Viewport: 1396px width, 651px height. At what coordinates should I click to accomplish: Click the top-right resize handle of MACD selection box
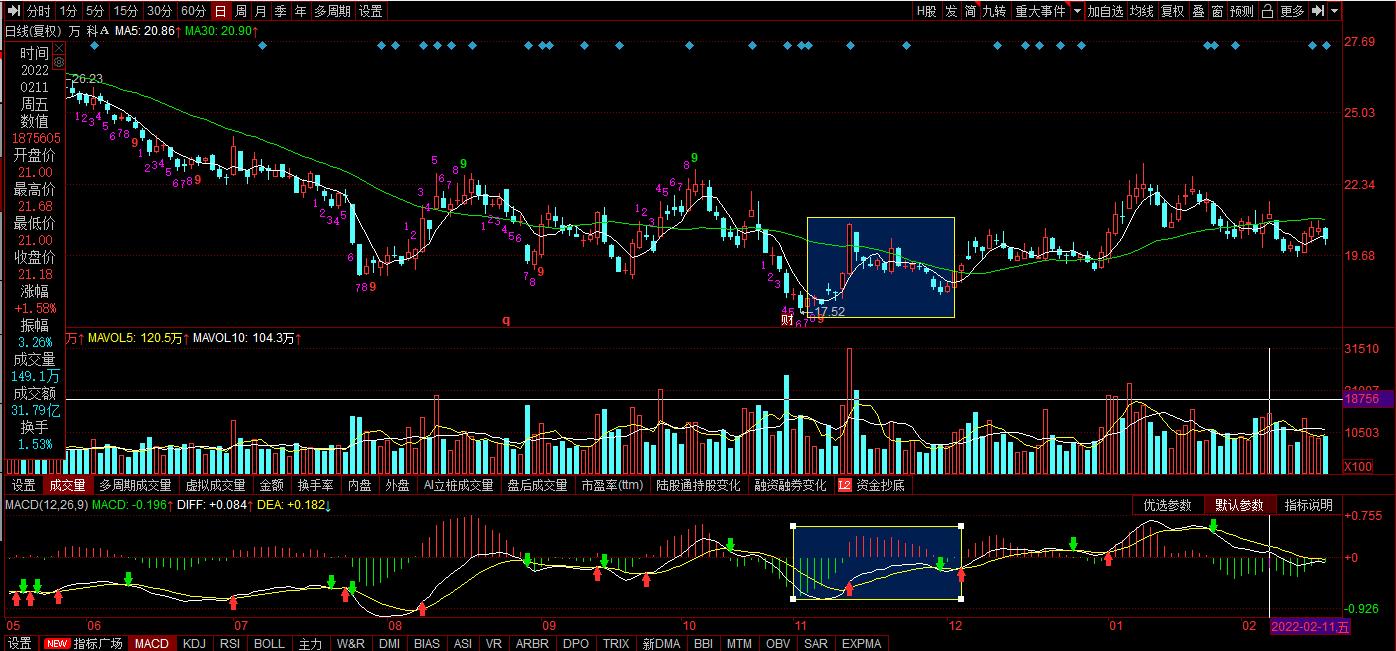[x=961, y=526]
